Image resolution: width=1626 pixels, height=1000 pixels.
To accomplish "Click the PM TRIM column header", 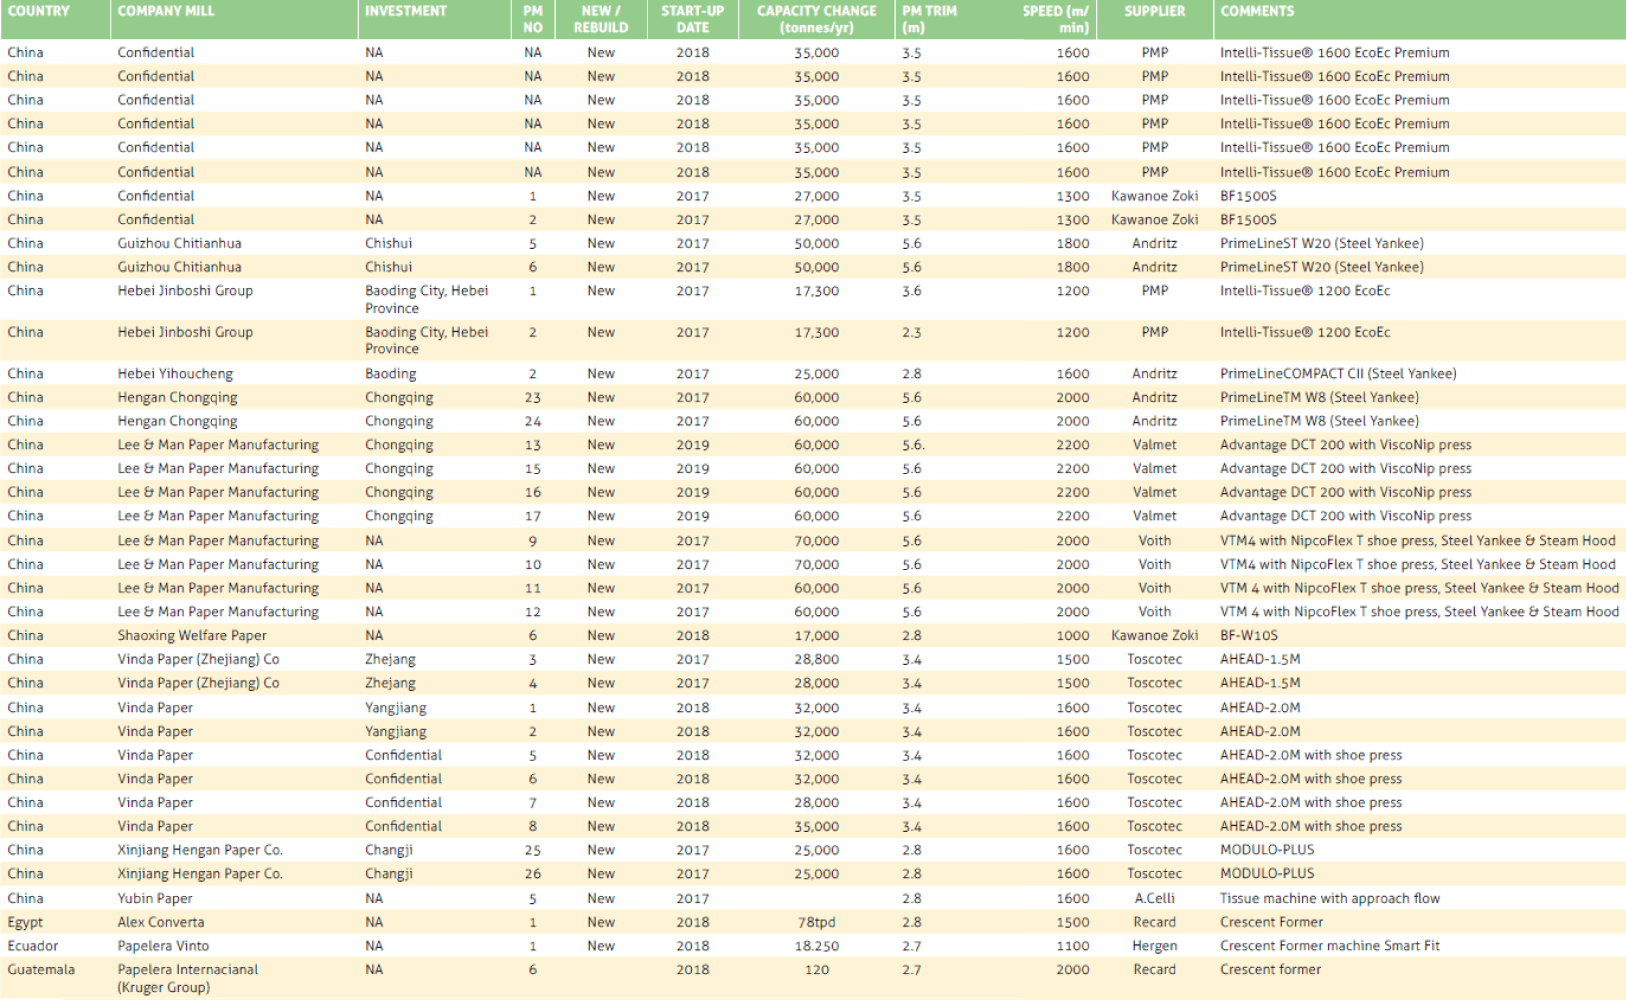I will 929,19.
